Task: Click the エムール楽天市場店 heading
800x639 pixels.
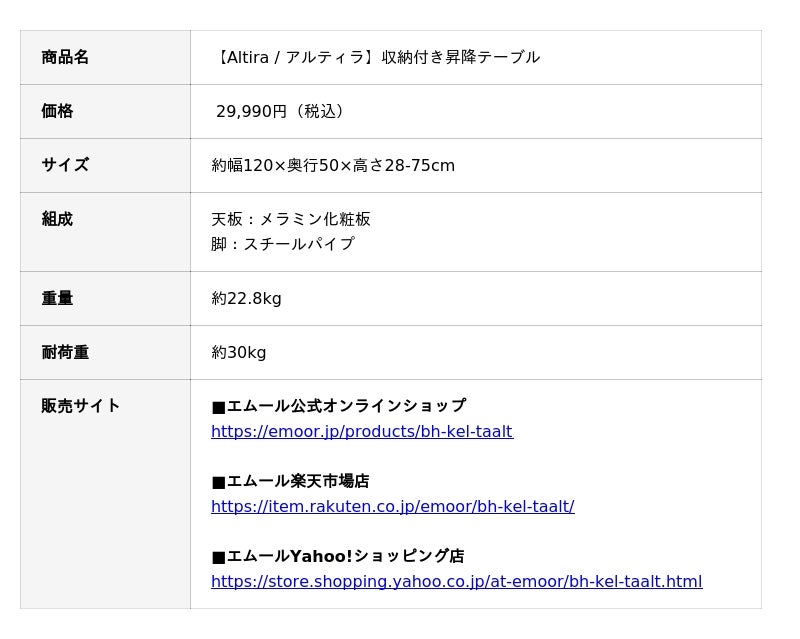Action: coord(290,481)
